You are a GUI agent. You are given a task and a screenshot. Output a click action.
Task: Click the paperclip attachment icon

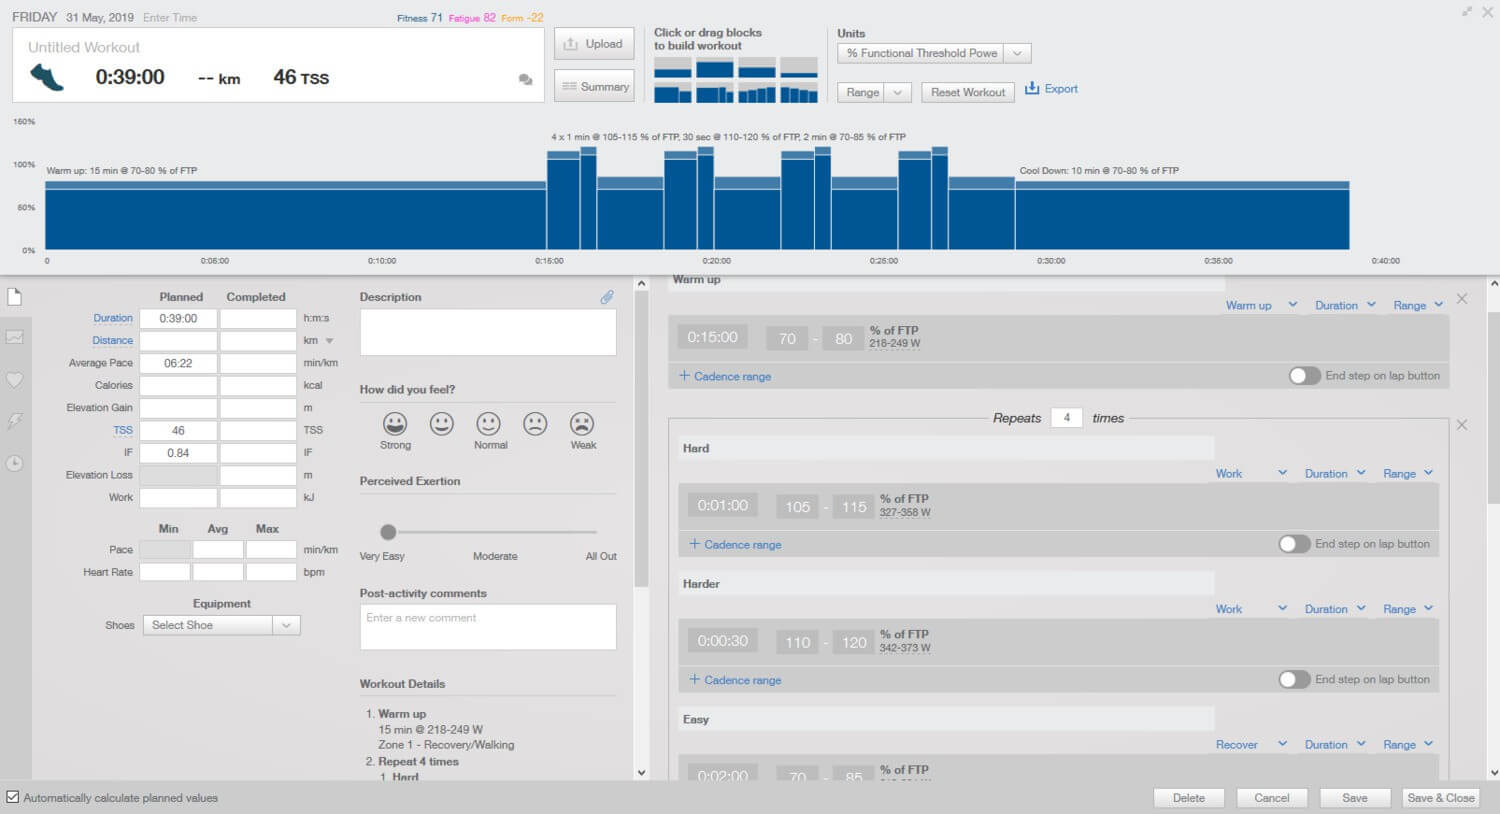tap(607, 297)
